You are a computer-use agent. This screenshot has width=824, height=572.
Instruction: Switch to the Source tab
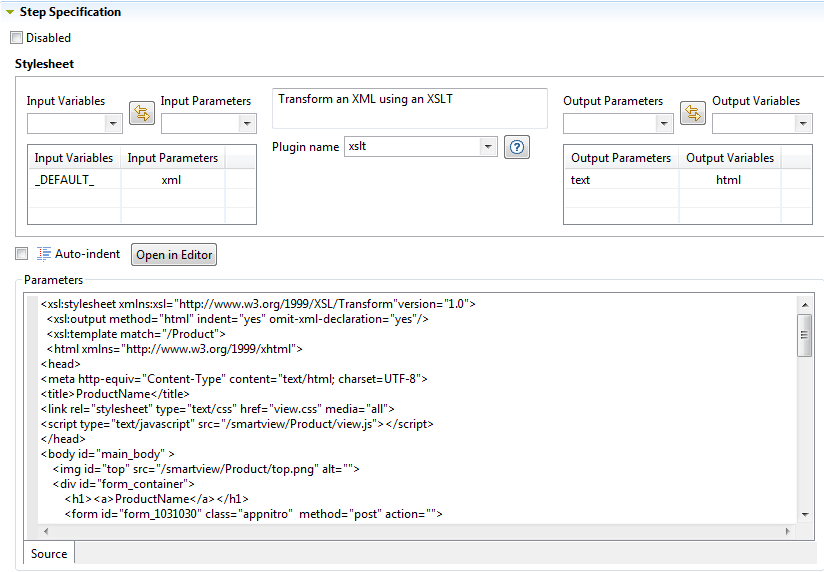pos(49,553)
